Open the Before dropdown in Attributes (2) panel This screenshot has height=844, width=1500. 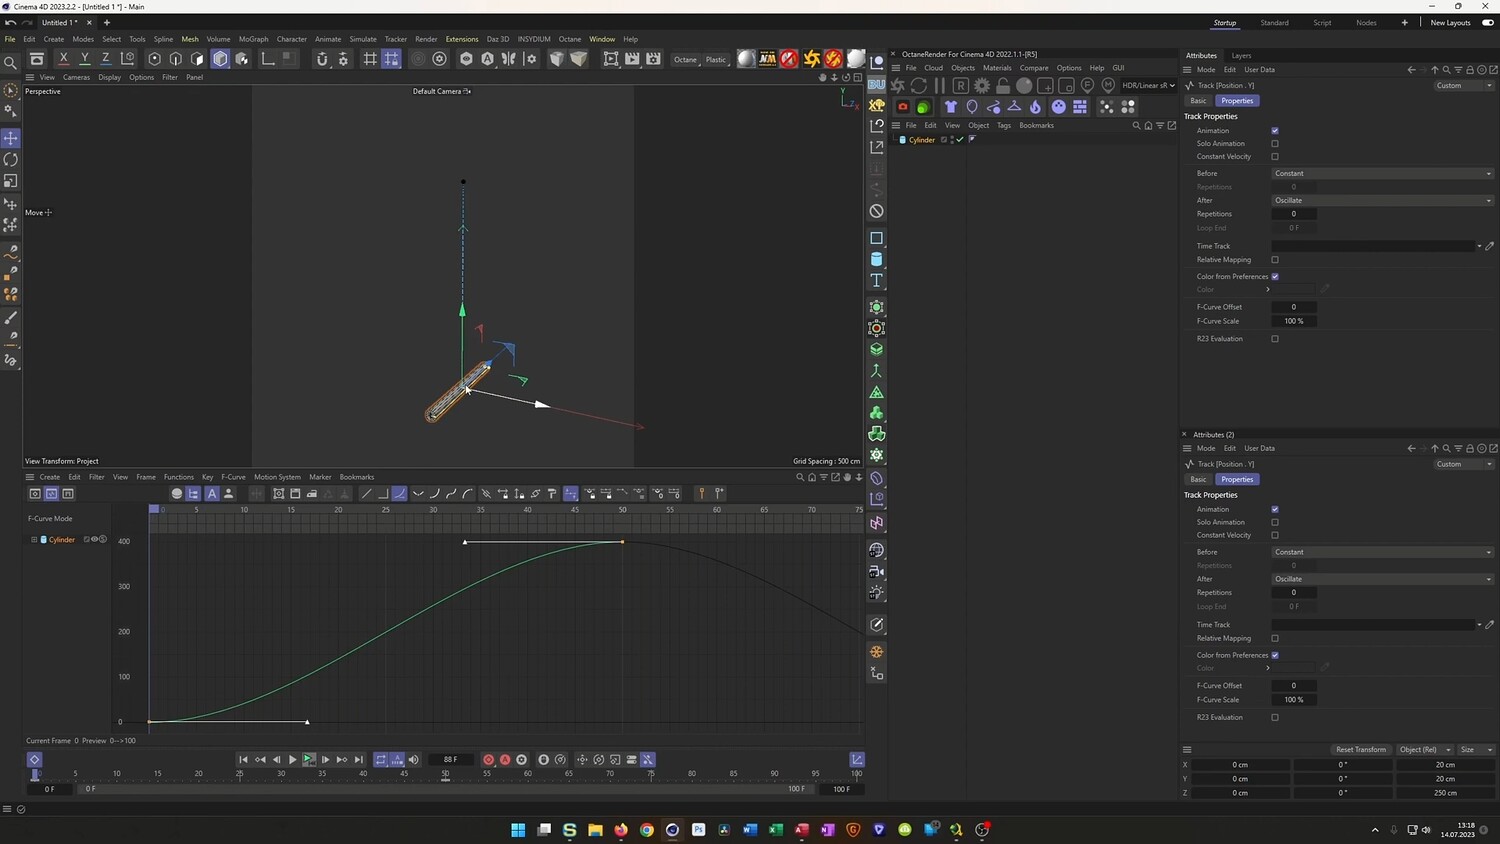point(1383,552)
